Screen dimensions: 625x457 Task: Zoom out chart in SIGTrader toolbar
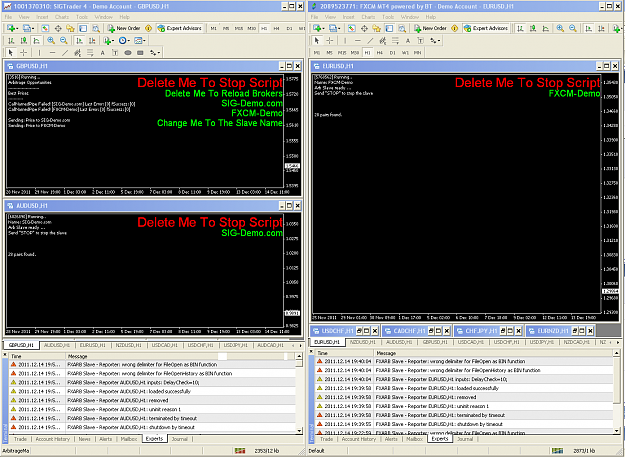(x=63, y=41)
